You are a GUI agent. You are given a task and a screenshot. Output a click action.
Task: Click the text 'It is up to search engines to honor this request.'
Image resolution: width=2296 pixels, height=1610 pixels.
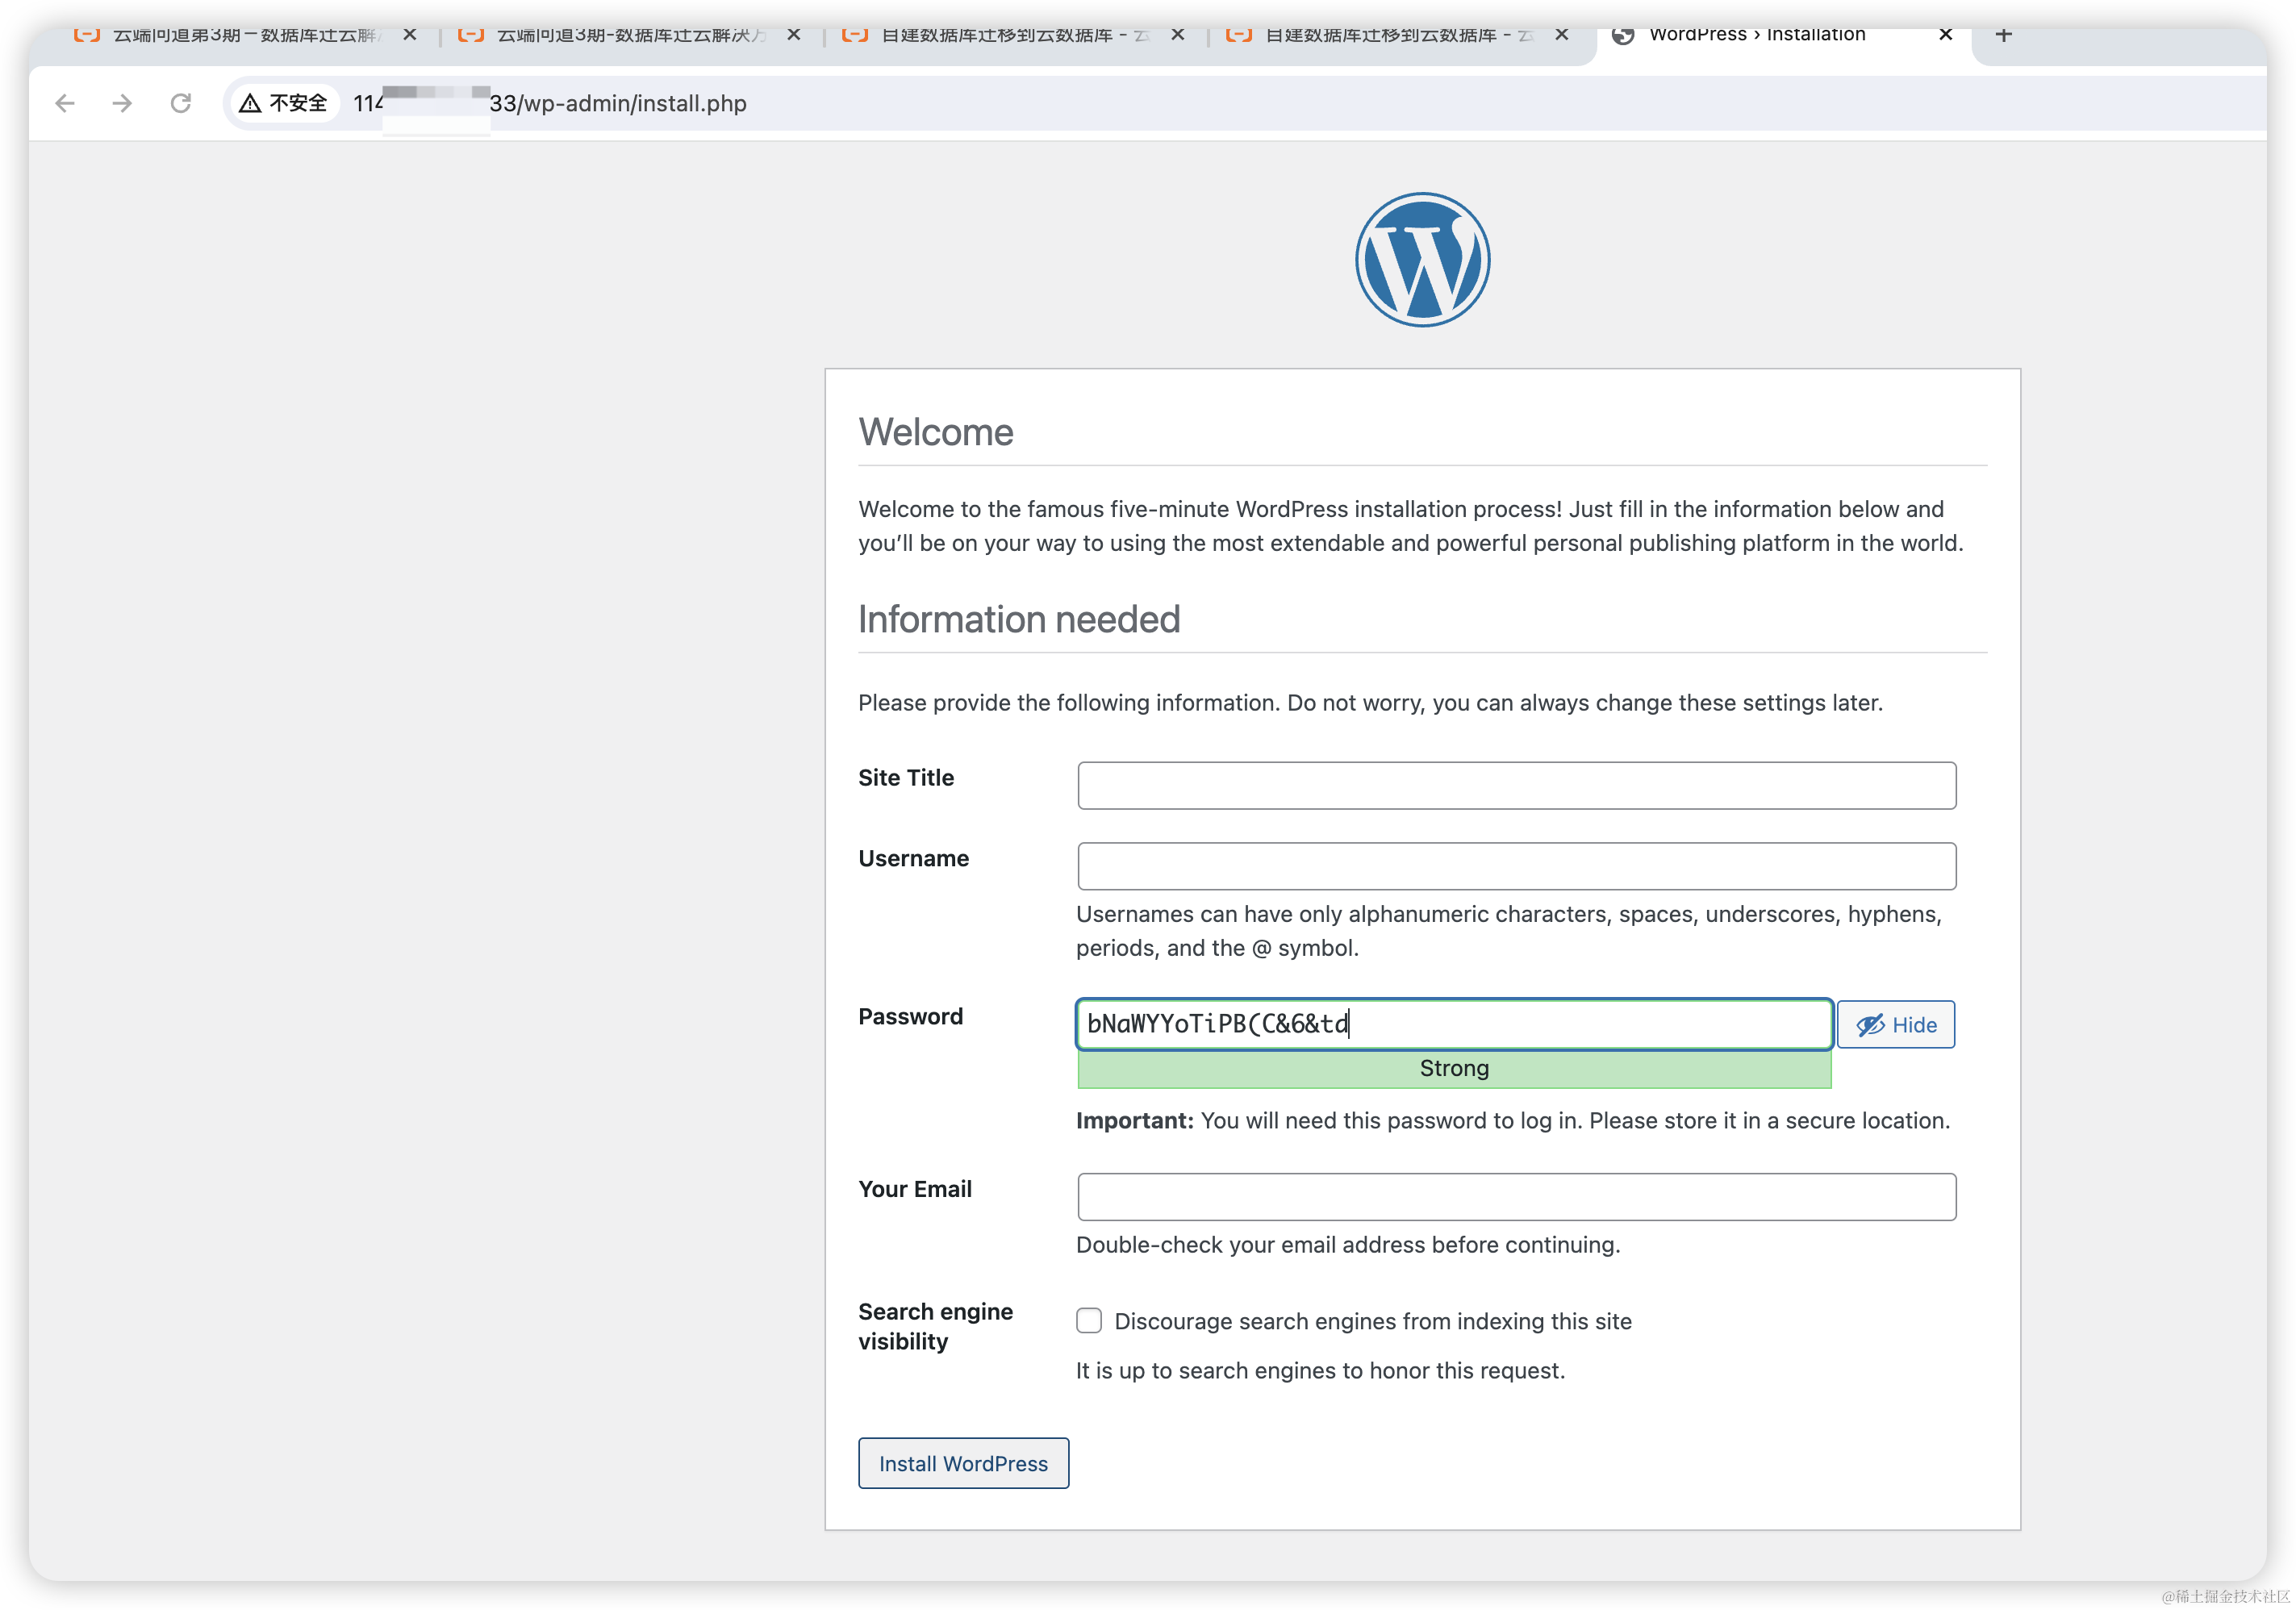coord(1320,1370)
